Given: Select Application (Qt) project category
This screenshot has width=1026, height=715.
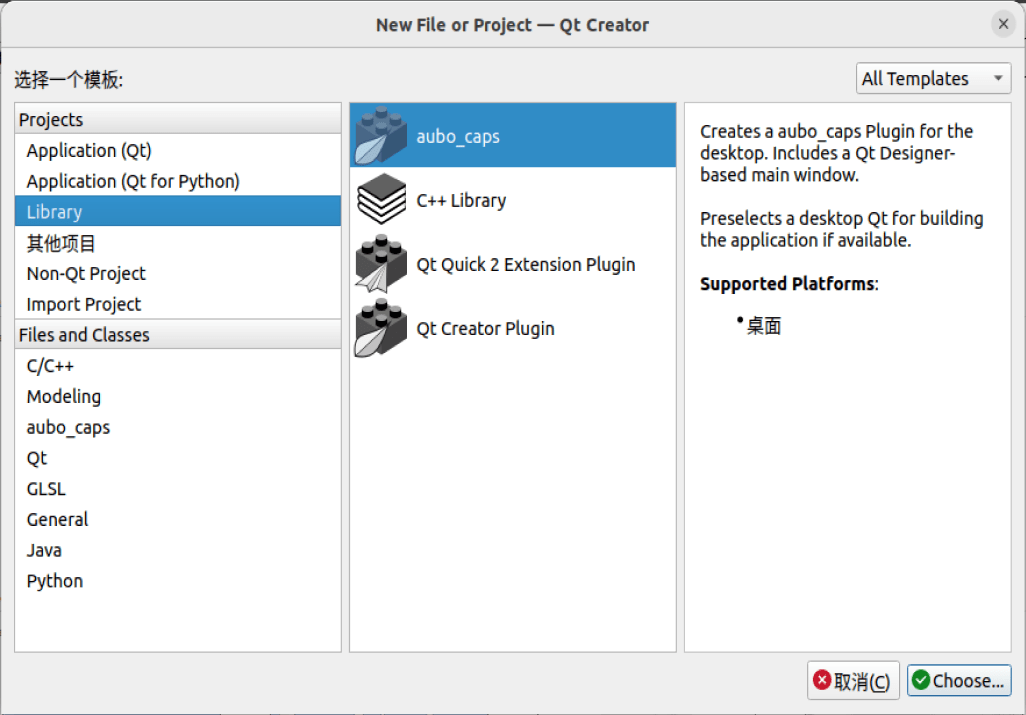Looking at the screenshot, I should [x=178, y=150].
